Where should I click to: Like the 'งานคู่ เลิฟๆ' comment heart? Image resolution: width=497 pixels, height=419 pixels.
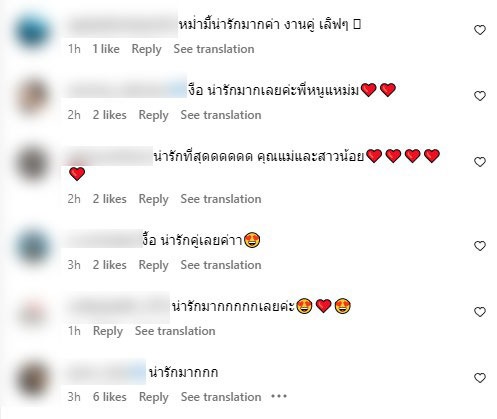coord(480,30)
